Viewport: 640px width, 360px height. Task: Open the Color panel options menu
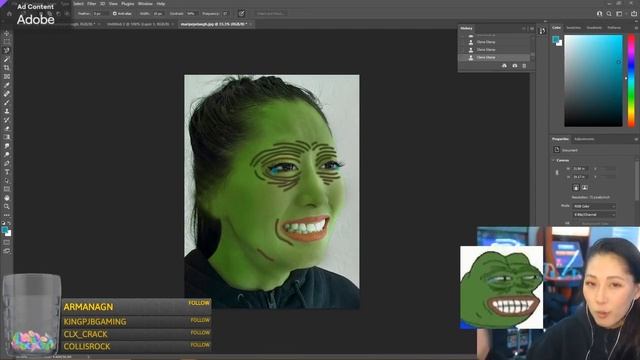click(x=636, y=28)
